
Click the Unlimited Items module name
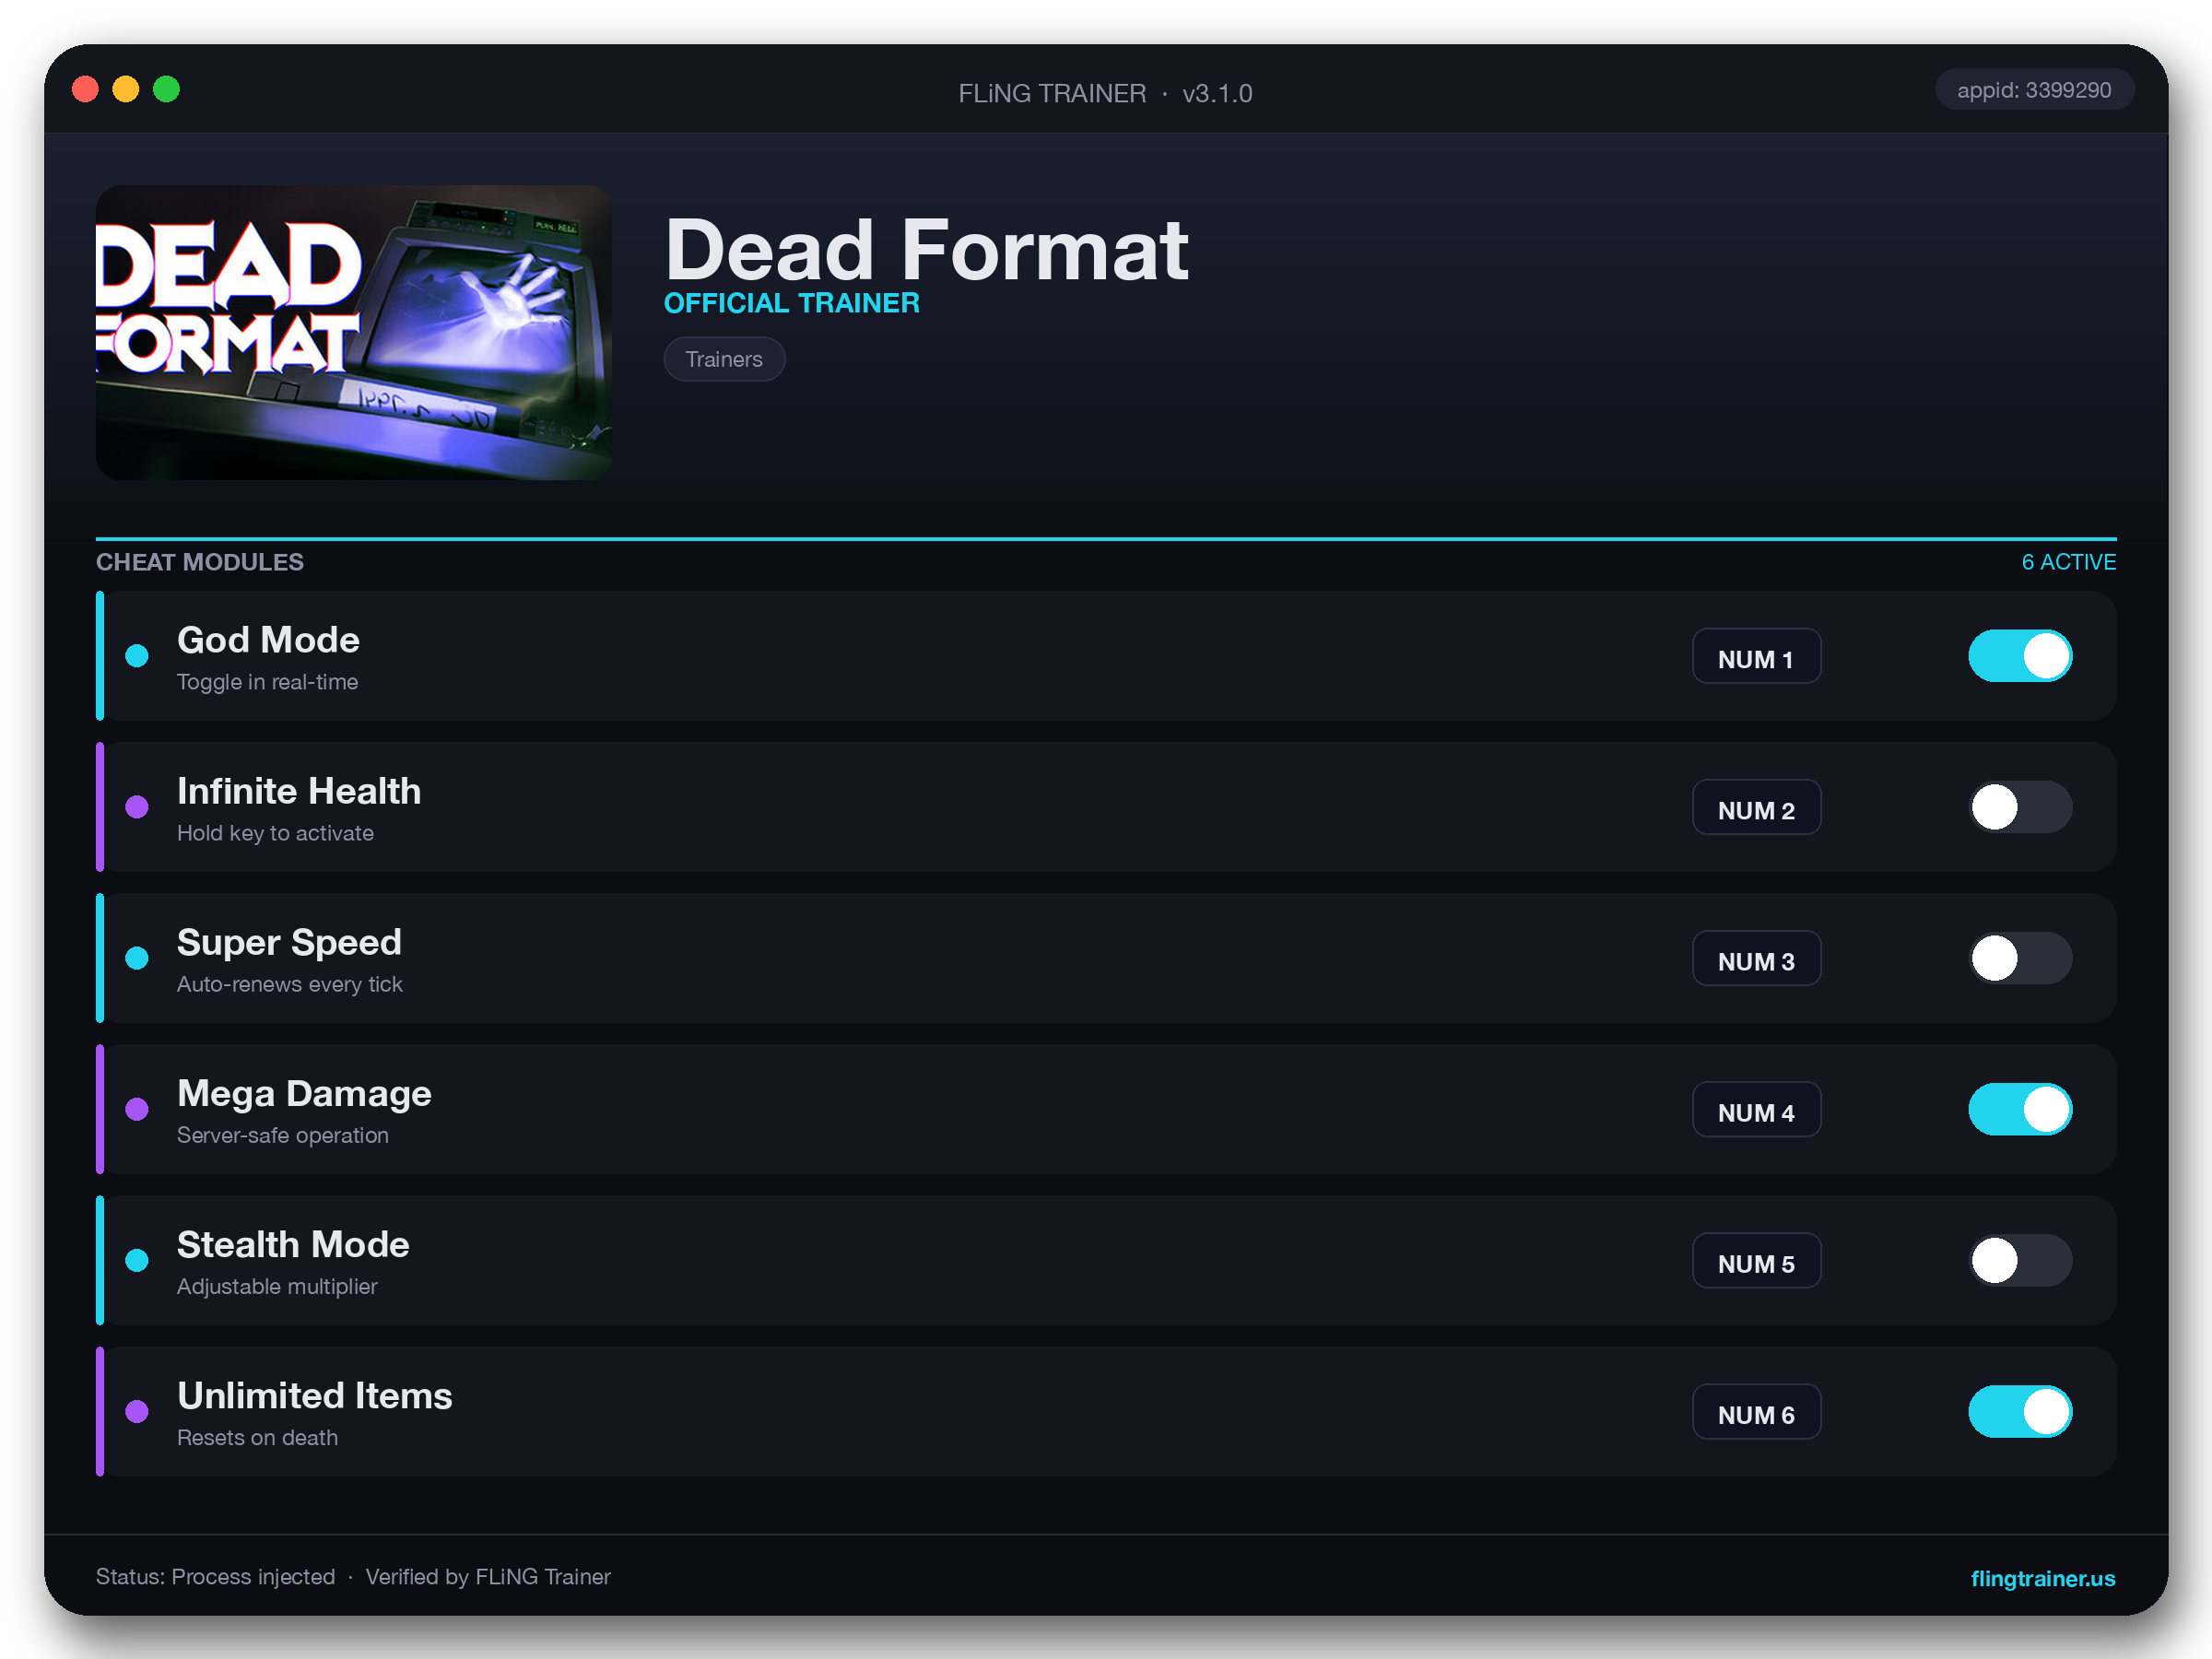pyautogui.click(x=315, y=1395)
